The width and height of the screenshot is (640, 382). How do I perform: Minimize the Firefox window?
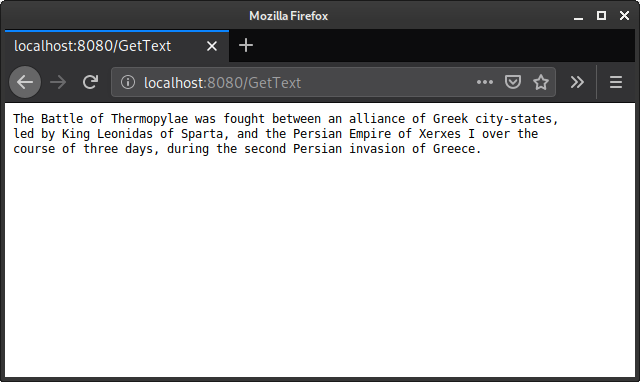tap(578, 16)
